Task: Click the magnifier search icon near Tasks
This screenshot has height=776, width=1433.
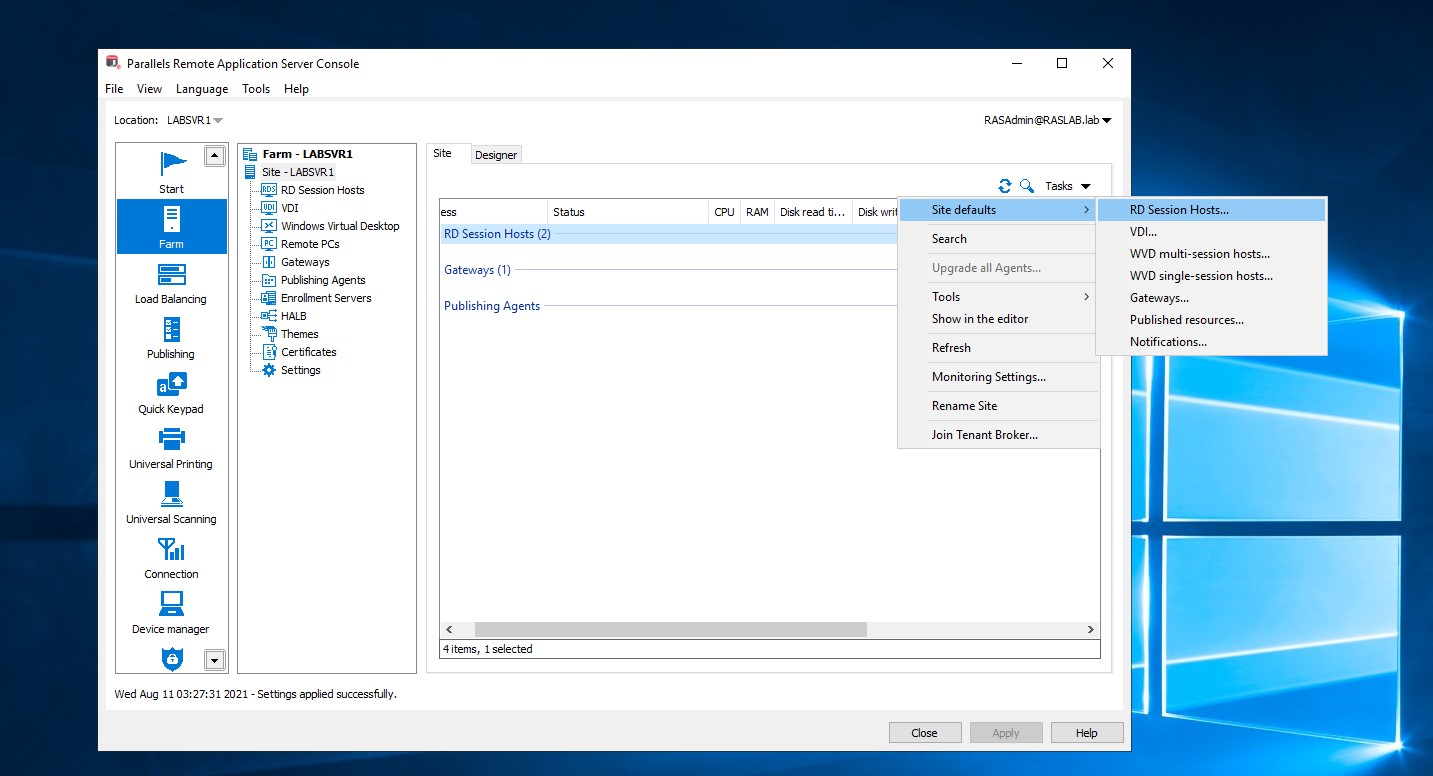Action: click(1027, 186)
